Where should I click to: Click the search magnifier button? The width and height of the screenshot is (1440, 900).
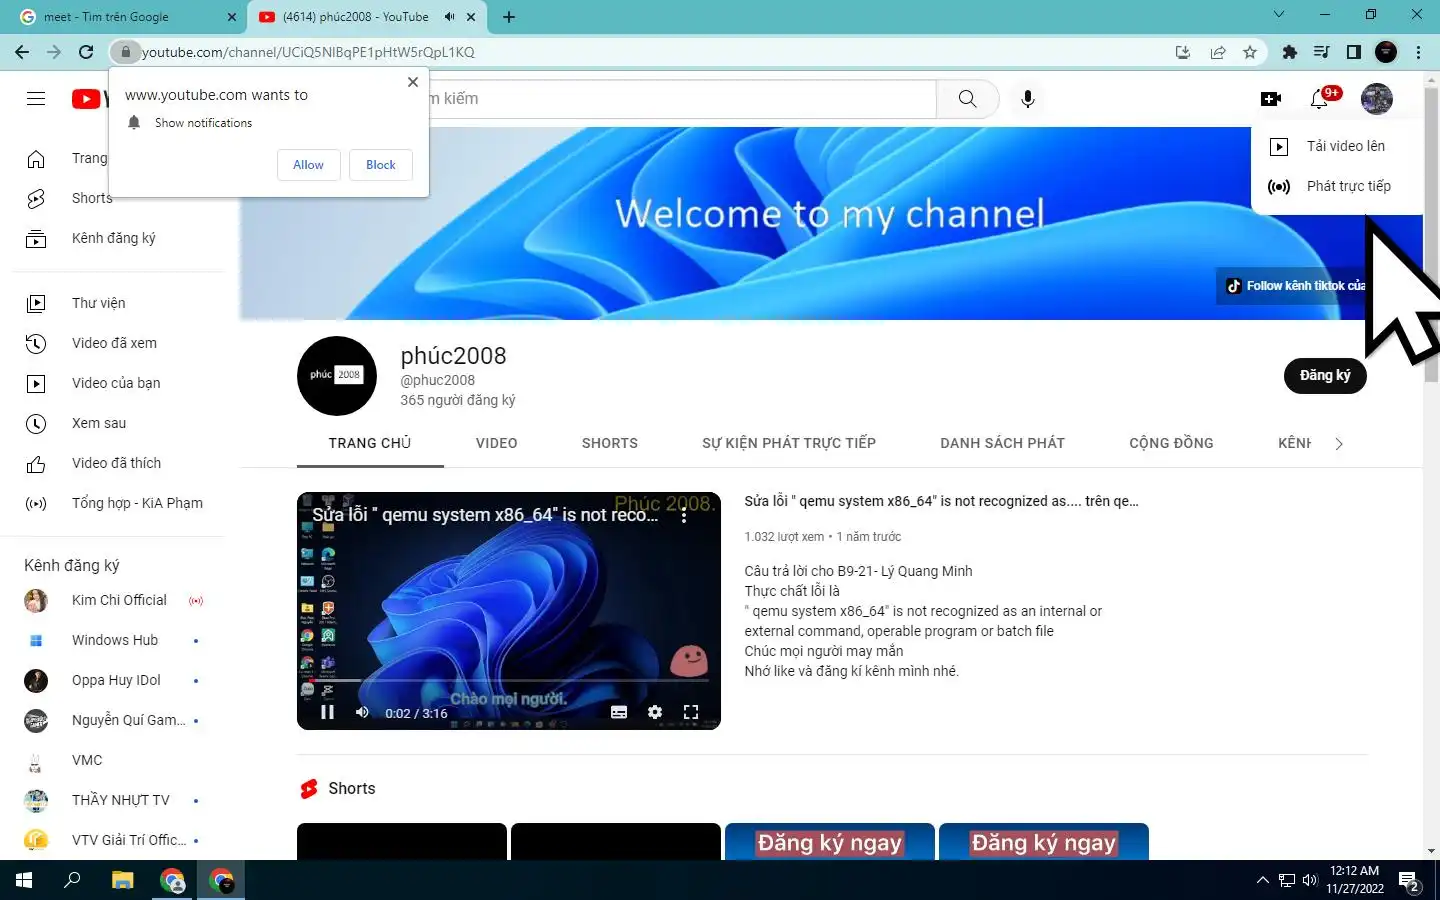pyautogui.click(x=967, y=98)
